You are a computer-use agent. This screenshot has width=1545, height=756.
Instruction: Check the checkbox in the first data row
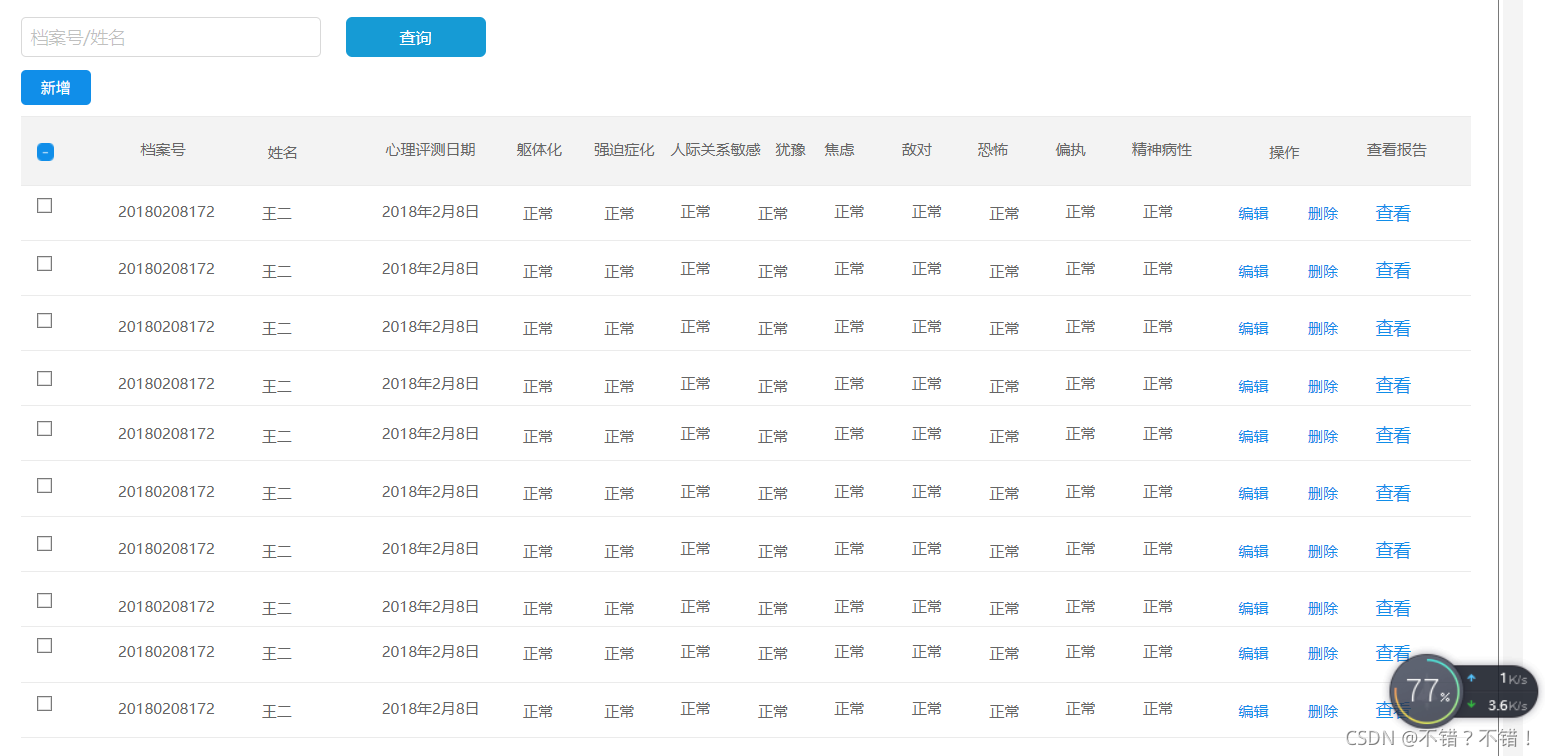(x=44, y=205)
